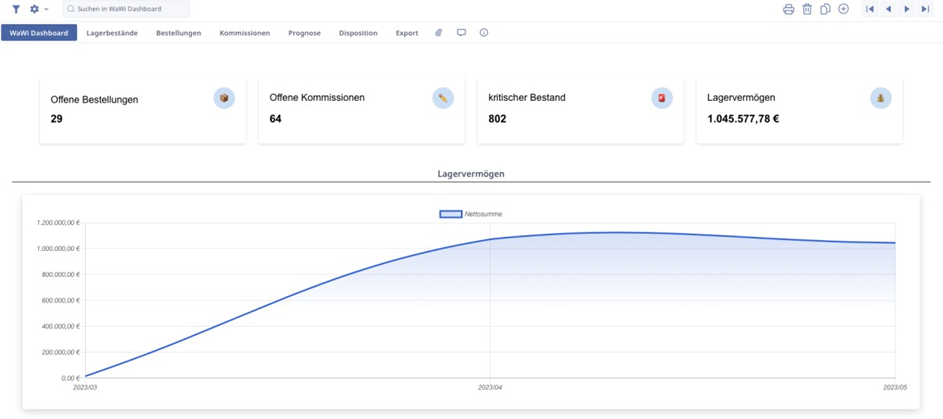Add a new record with plus icon
This screenshot has width=943, height=419.
click(843, 9)
